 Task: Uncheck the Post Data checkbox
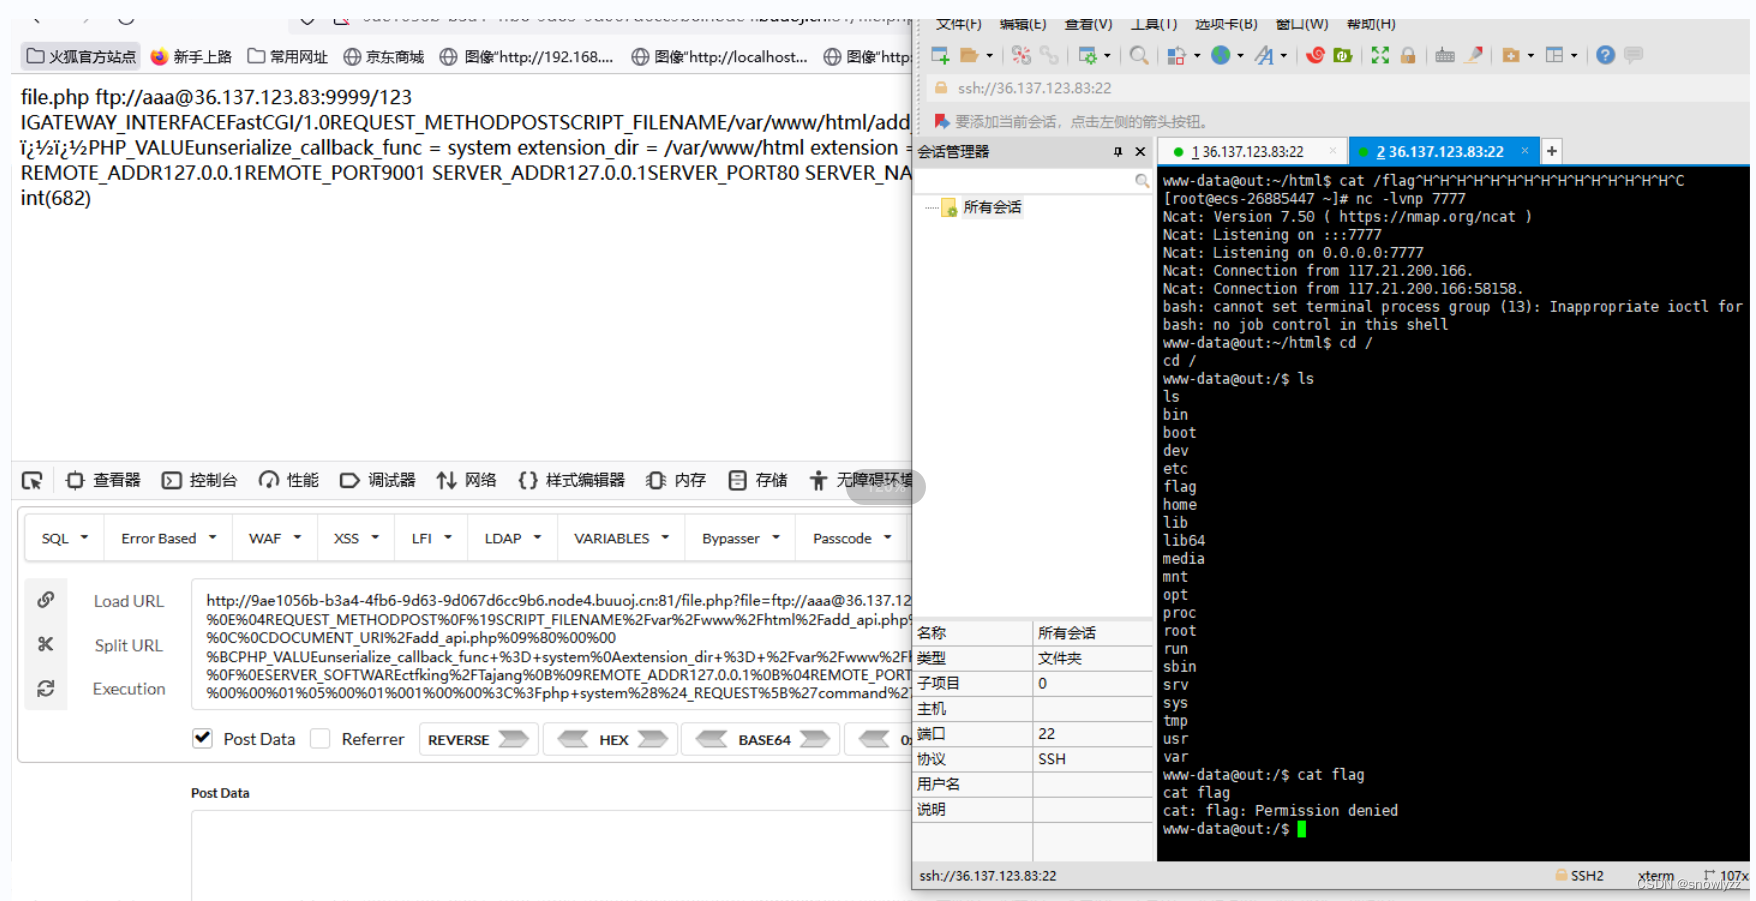(202, 738)
